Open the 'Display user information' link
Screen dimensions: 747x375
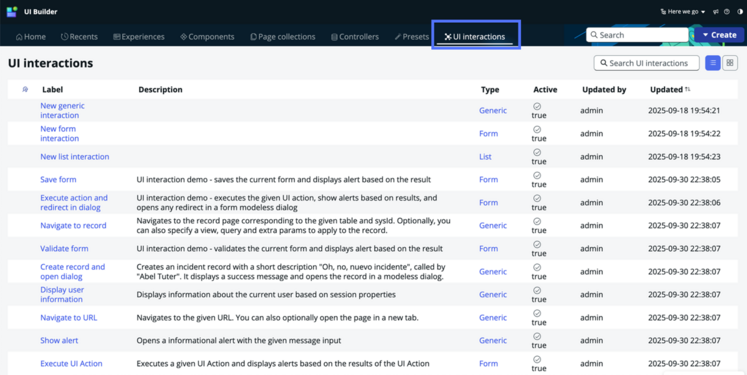pyautogui.click(x=62, y=294)
